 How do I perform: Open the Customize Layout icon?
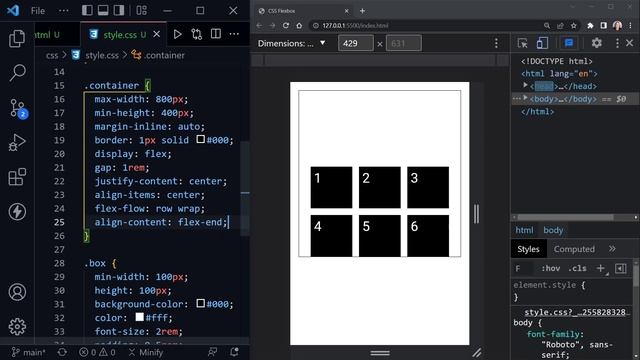point(142,10)
